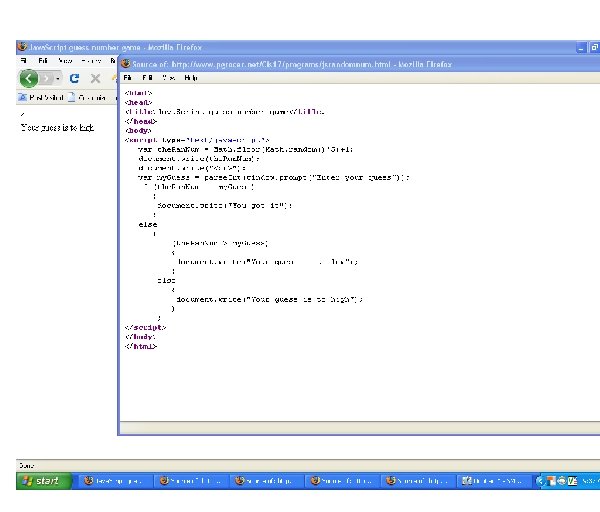Screen dimensions: 600x512
Task: Open the Windows Start menu
Action: tap(44, 481)
